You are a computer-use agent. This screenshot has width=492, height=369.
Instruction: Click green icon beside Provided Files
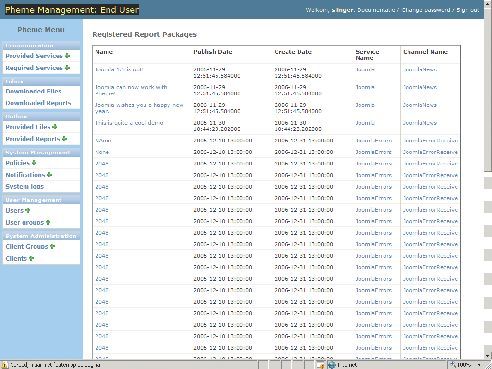[x=55, y=127]
